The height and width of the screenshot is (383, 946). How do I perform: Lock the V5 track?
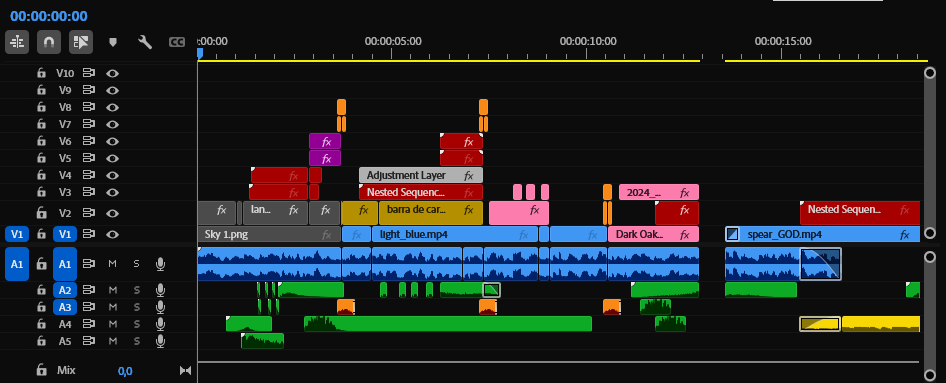pos(41,158)
